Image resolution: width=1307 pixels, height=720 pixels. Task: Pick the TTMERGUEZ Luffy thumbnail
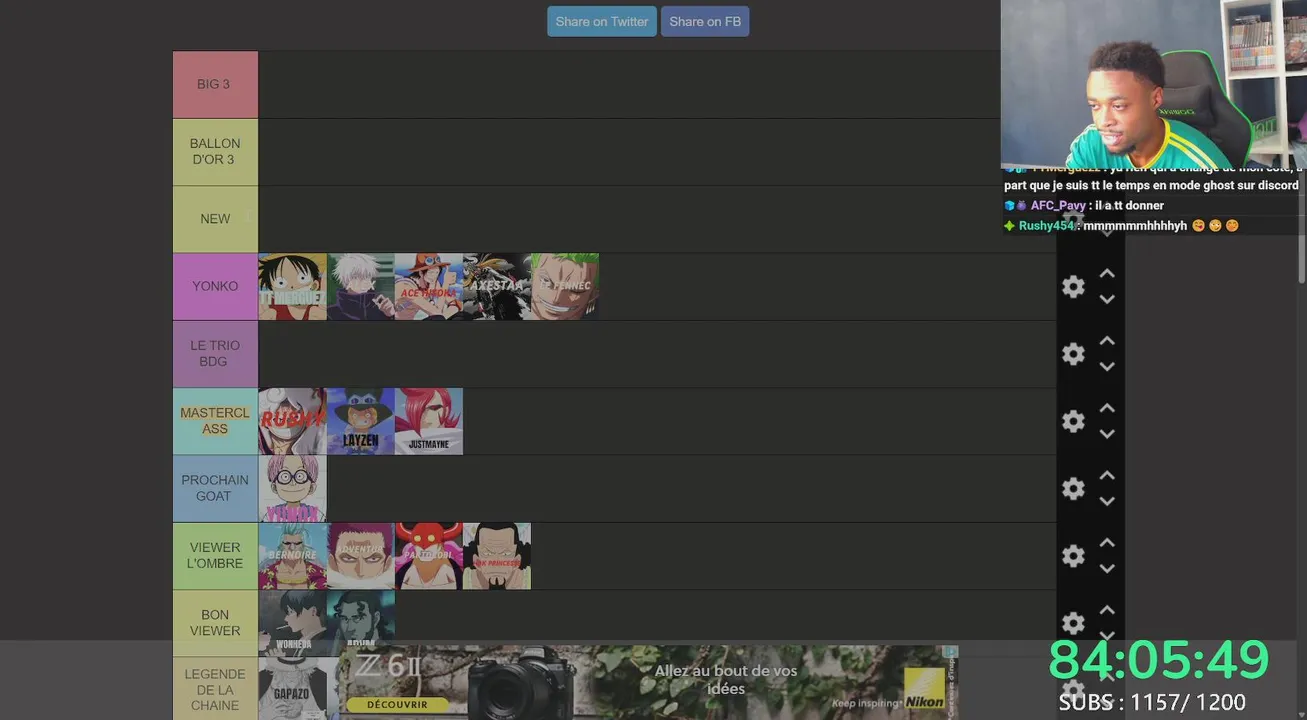293,287
